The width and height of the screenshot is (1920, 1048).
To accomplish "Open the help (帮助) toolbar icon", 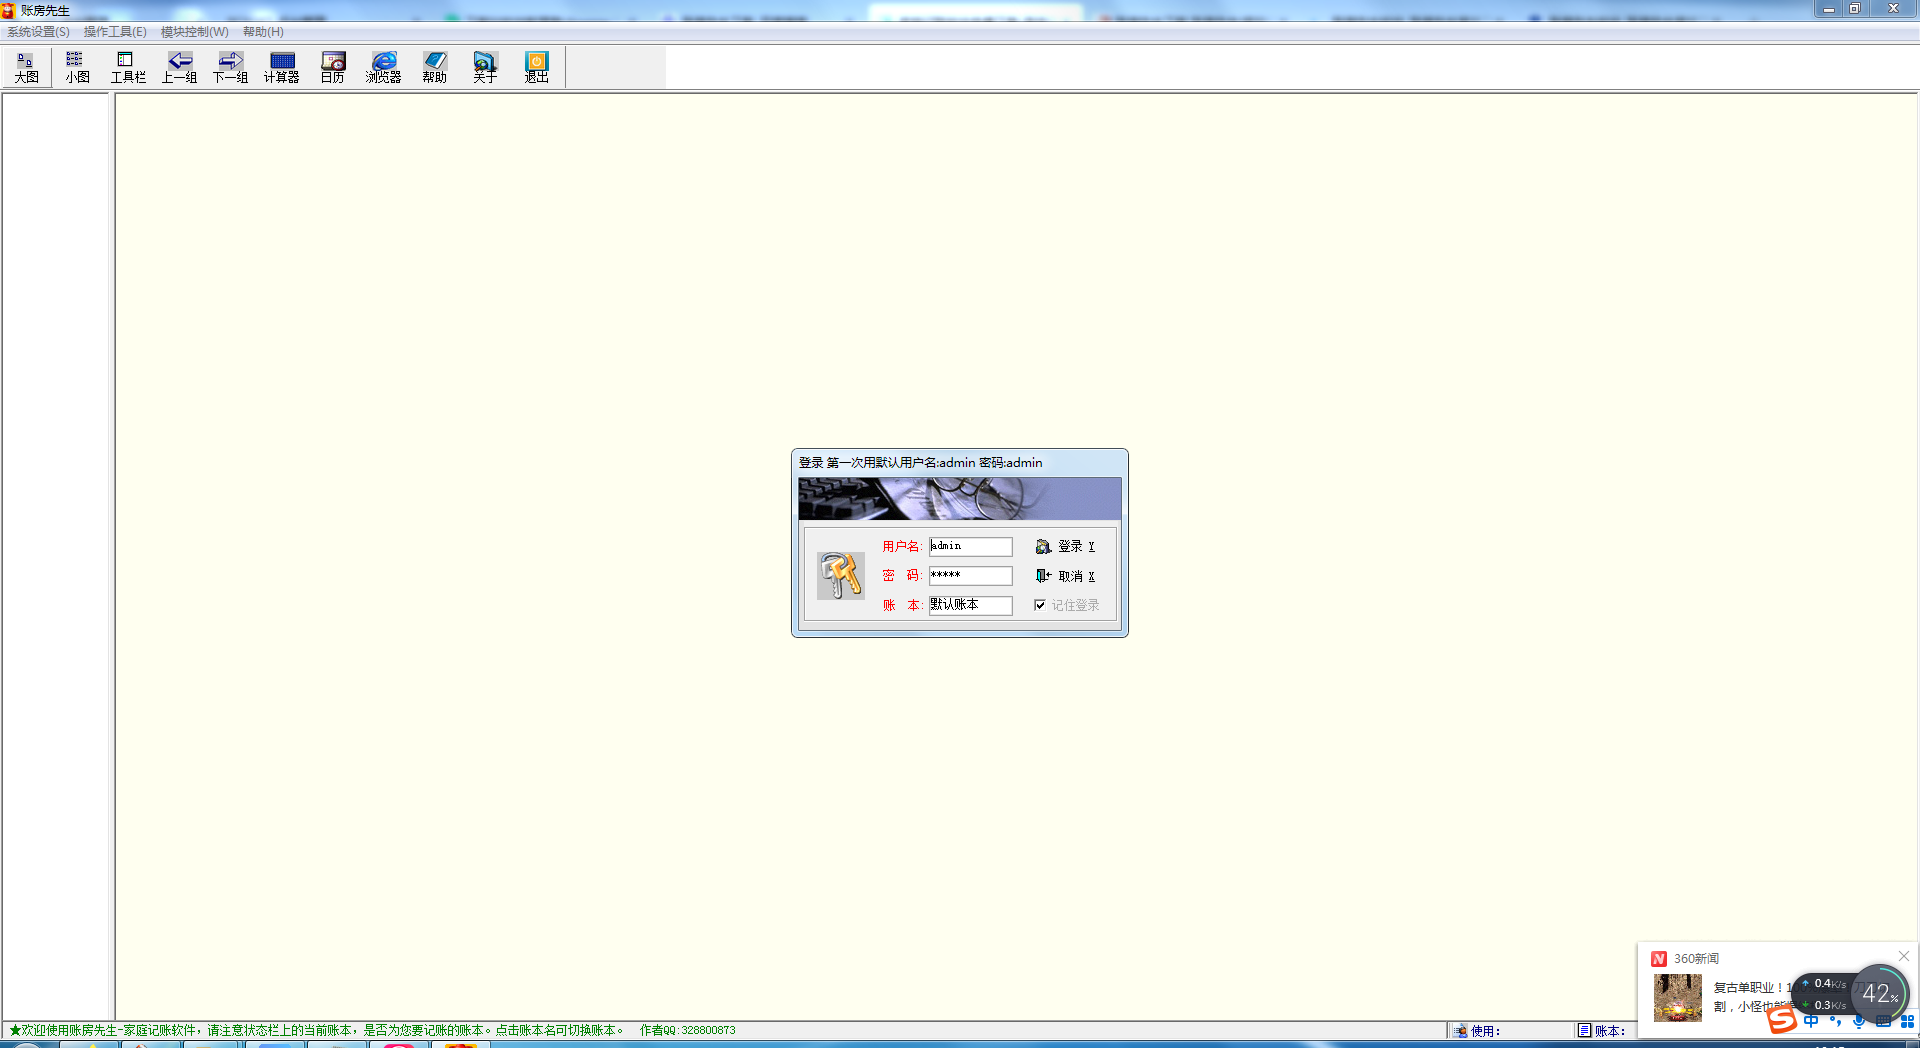I will coord(434,68).
